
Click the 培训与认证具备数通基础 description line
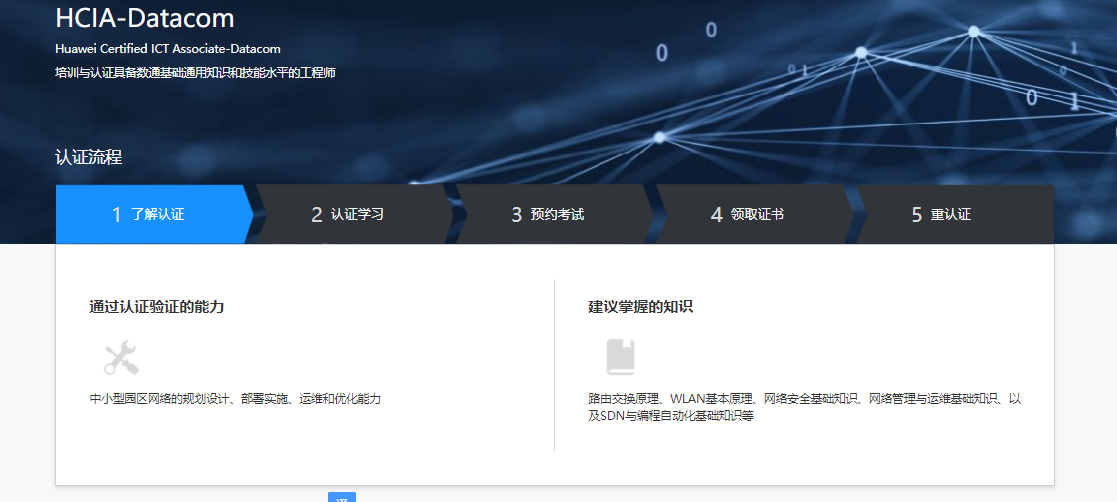195,73
